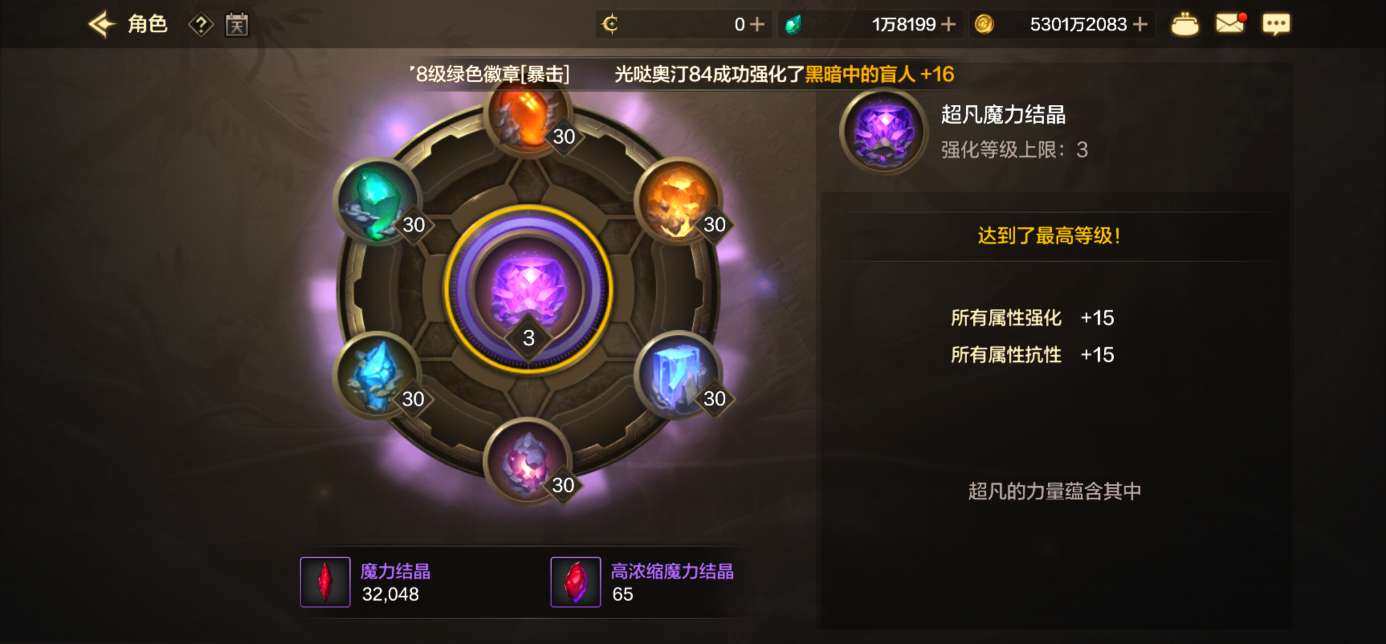Add more gold coins 5301万2083
The height and width of the screenshot is (644, 1386).
click(1140, 24)
